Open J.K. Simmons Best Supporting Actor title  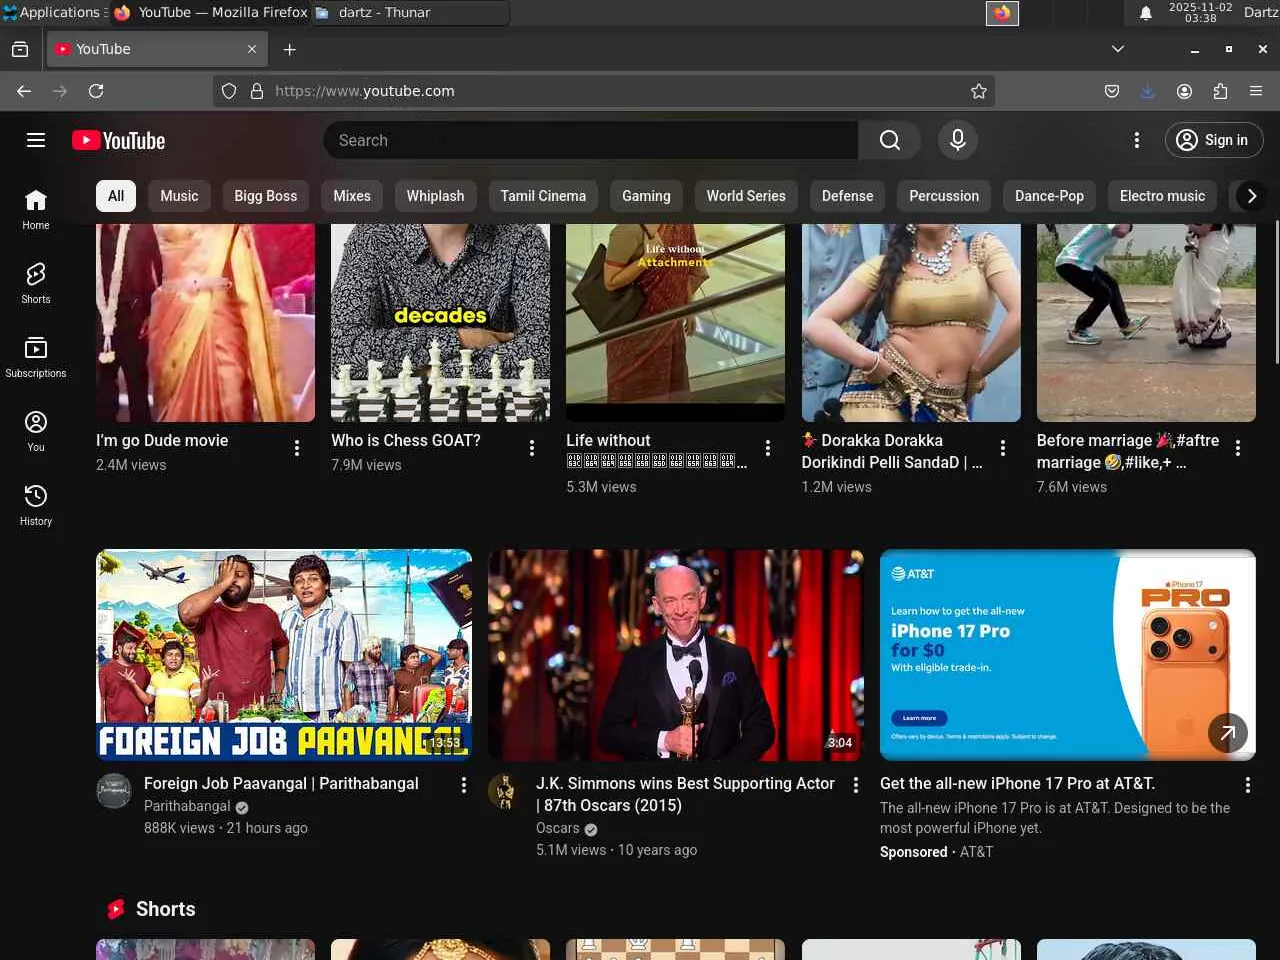point(685,794)
